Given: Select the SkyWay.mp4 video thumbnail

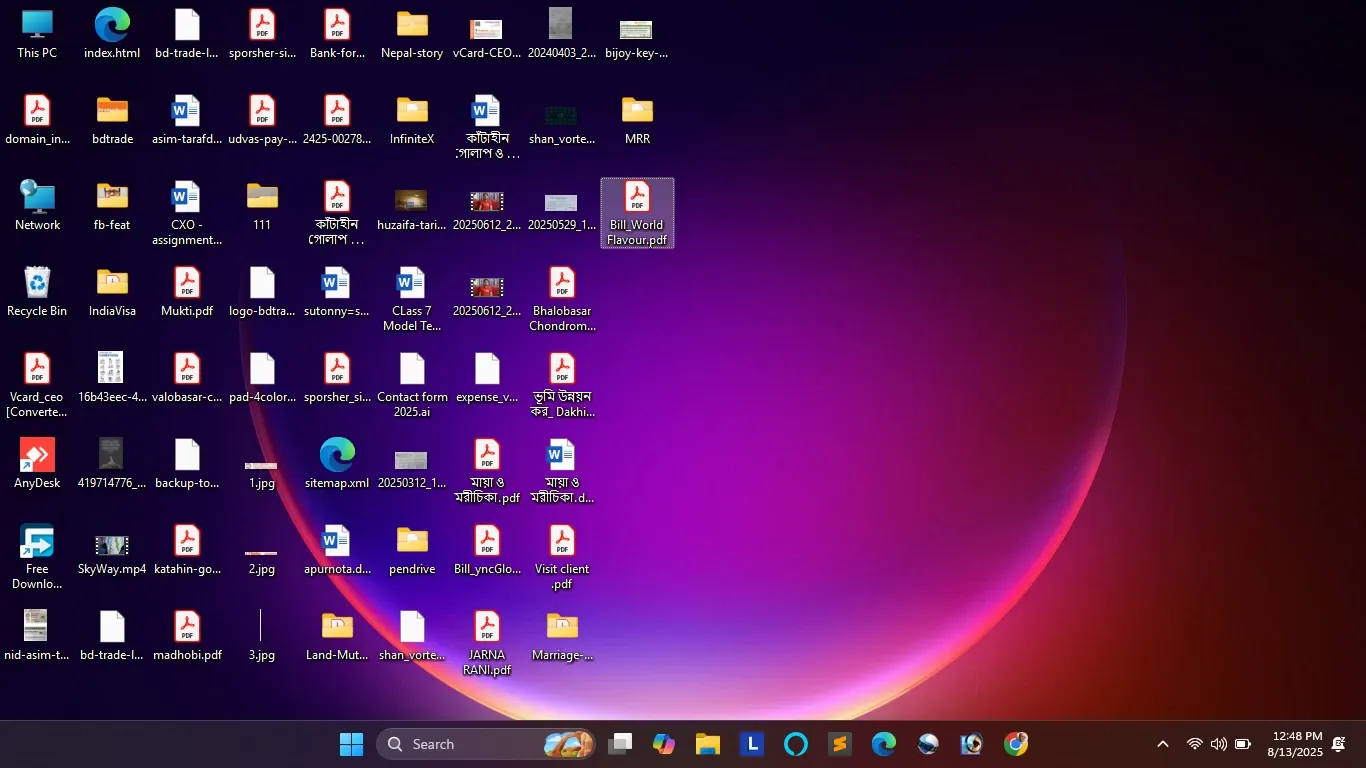Looking at the screenshot, I should [x=112, y=545].
